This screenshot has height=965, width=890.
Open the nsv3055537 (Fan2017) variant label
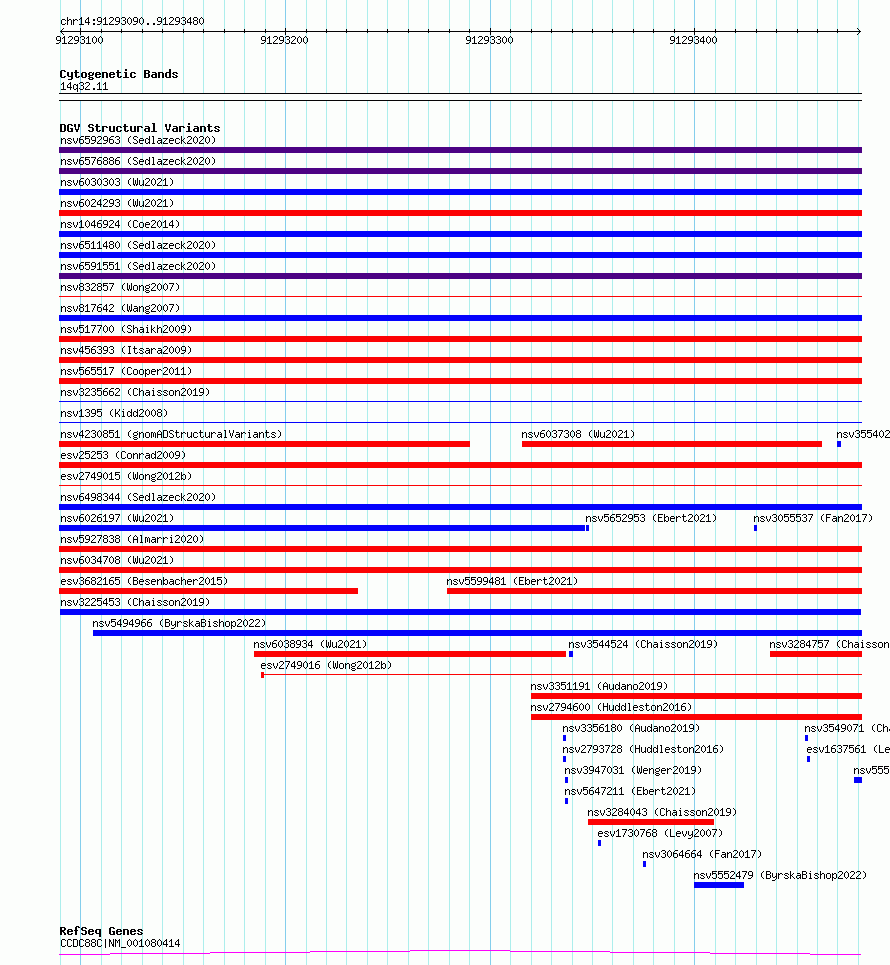(x=813, y=518)
